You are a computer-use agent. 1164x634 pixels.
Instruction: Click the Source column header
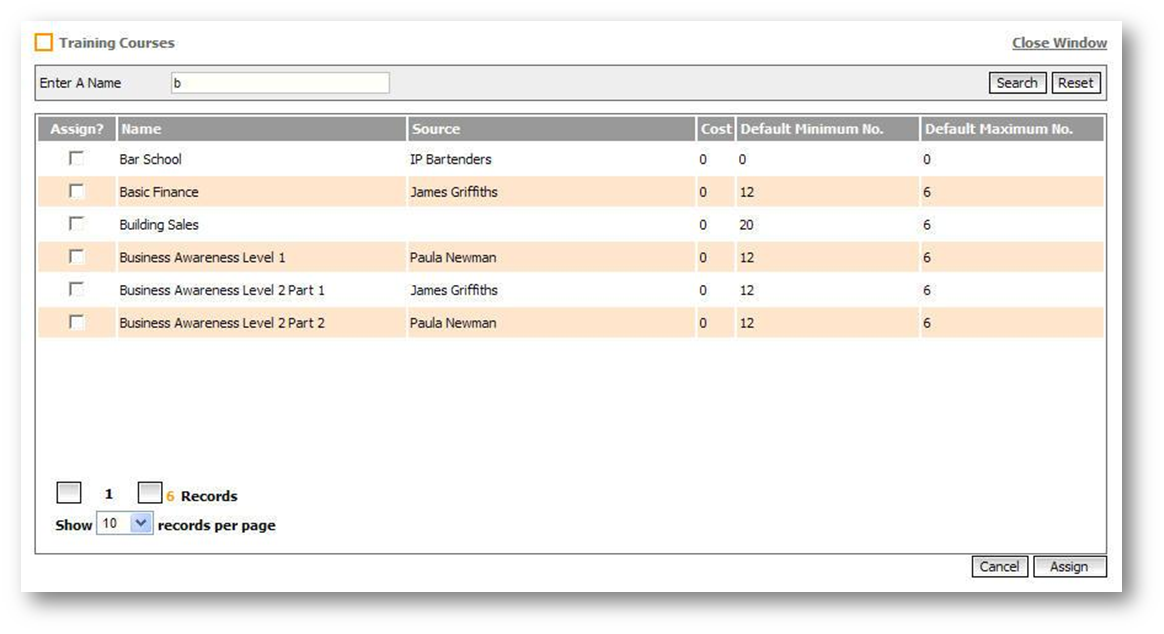click(436, 129)
